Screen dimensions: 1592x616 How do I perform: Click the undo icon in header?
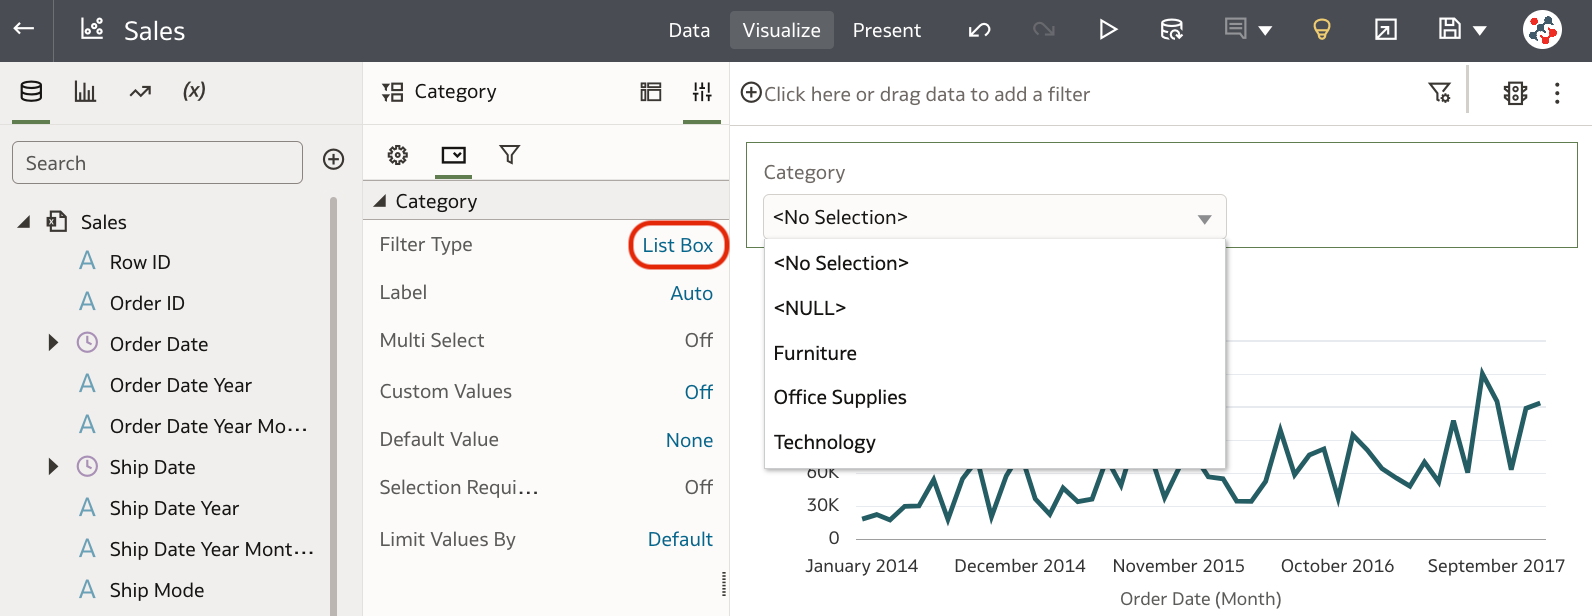(x=979, y=30)
